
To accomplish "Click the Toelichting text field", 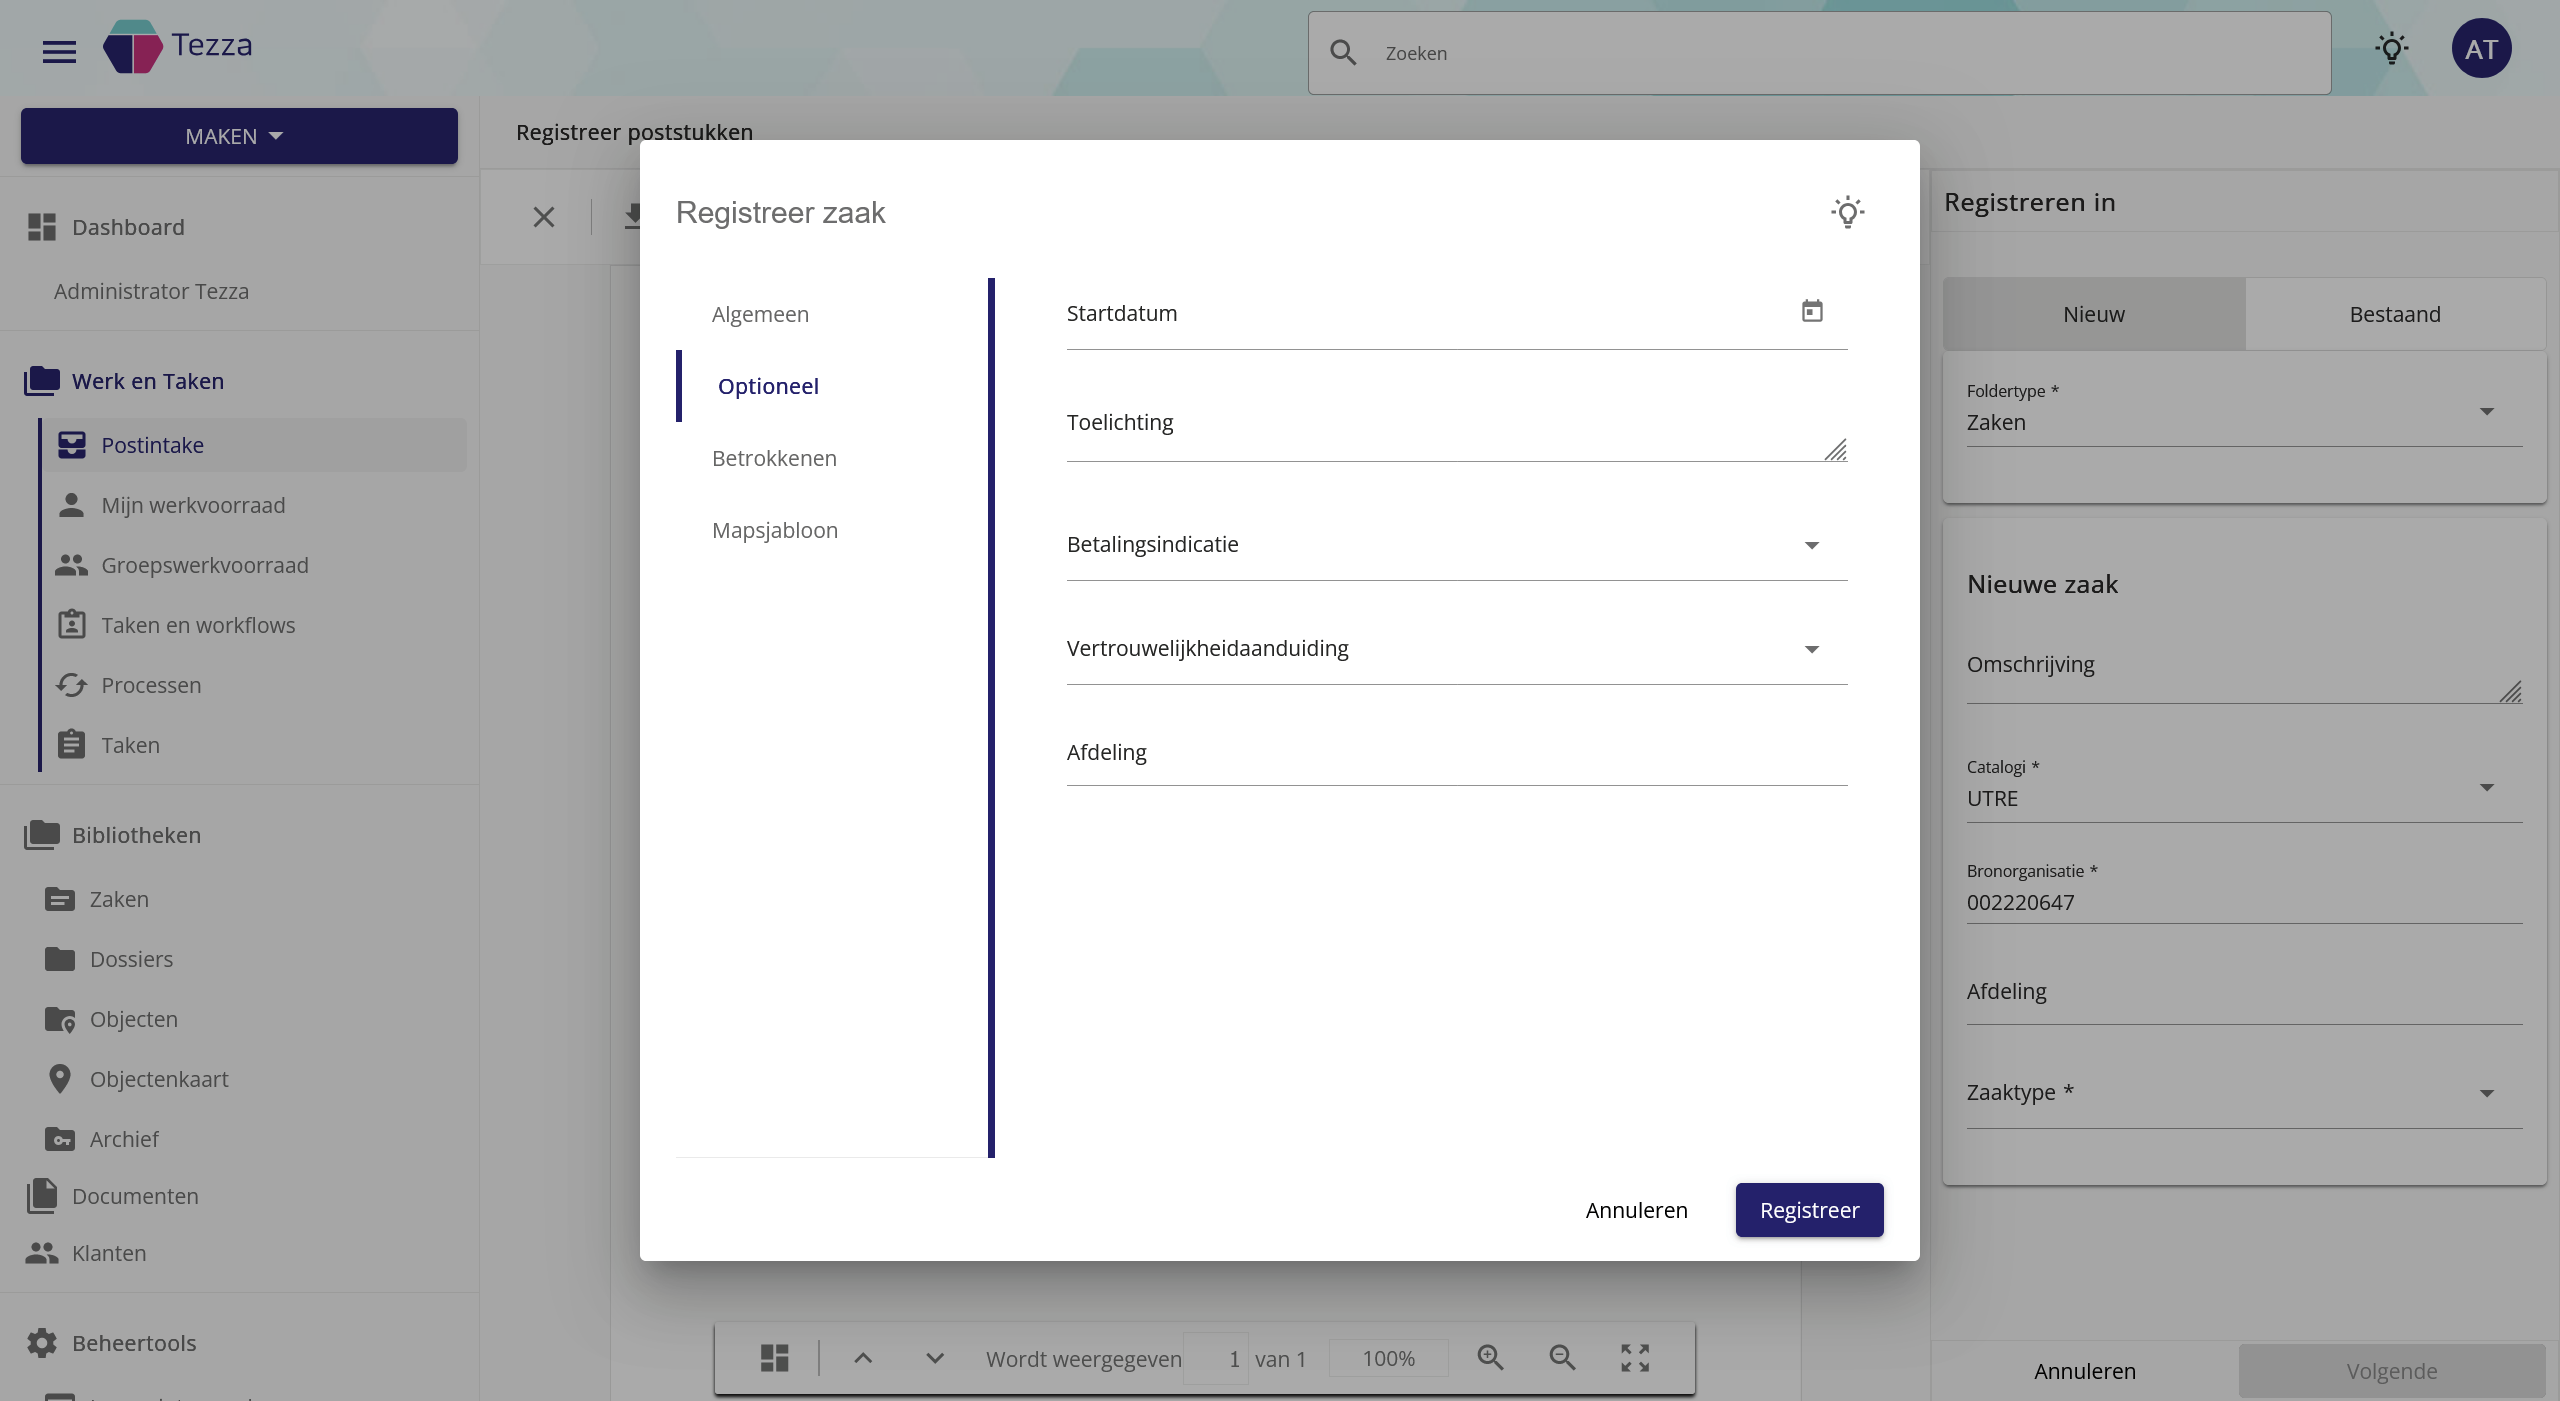I will [x=1440, y=425].
